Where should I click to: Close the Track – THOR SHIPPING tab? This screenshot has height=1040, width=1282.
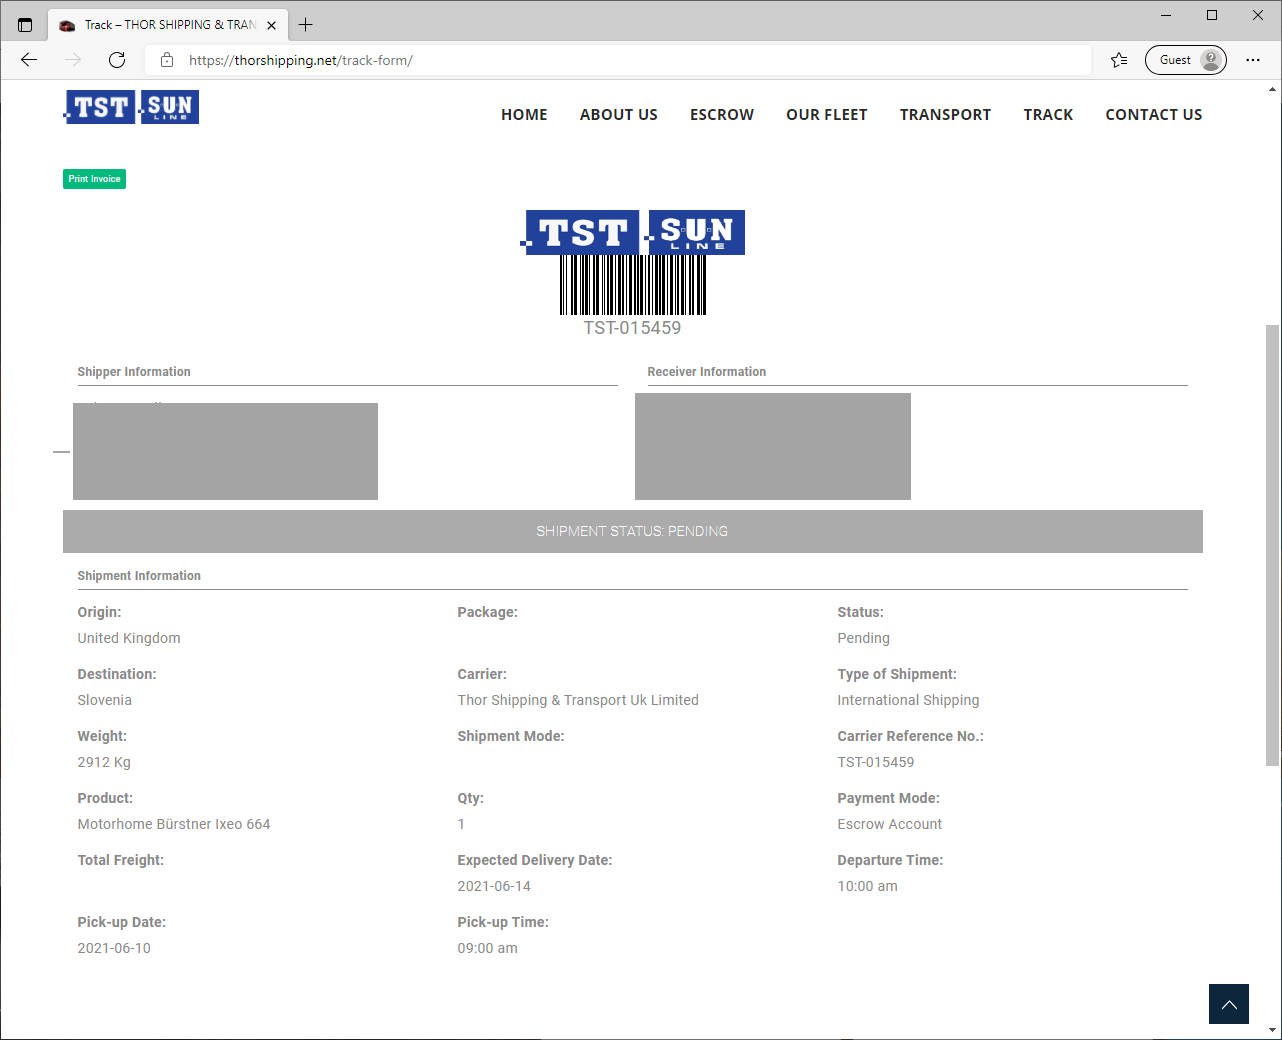(271, 25)
